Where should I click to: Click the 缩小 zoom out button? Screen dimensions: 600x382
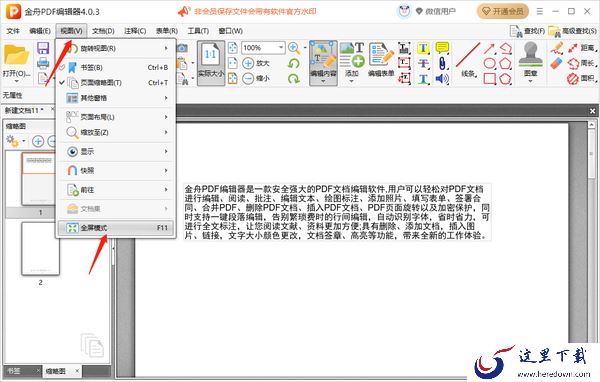[256, 78]
